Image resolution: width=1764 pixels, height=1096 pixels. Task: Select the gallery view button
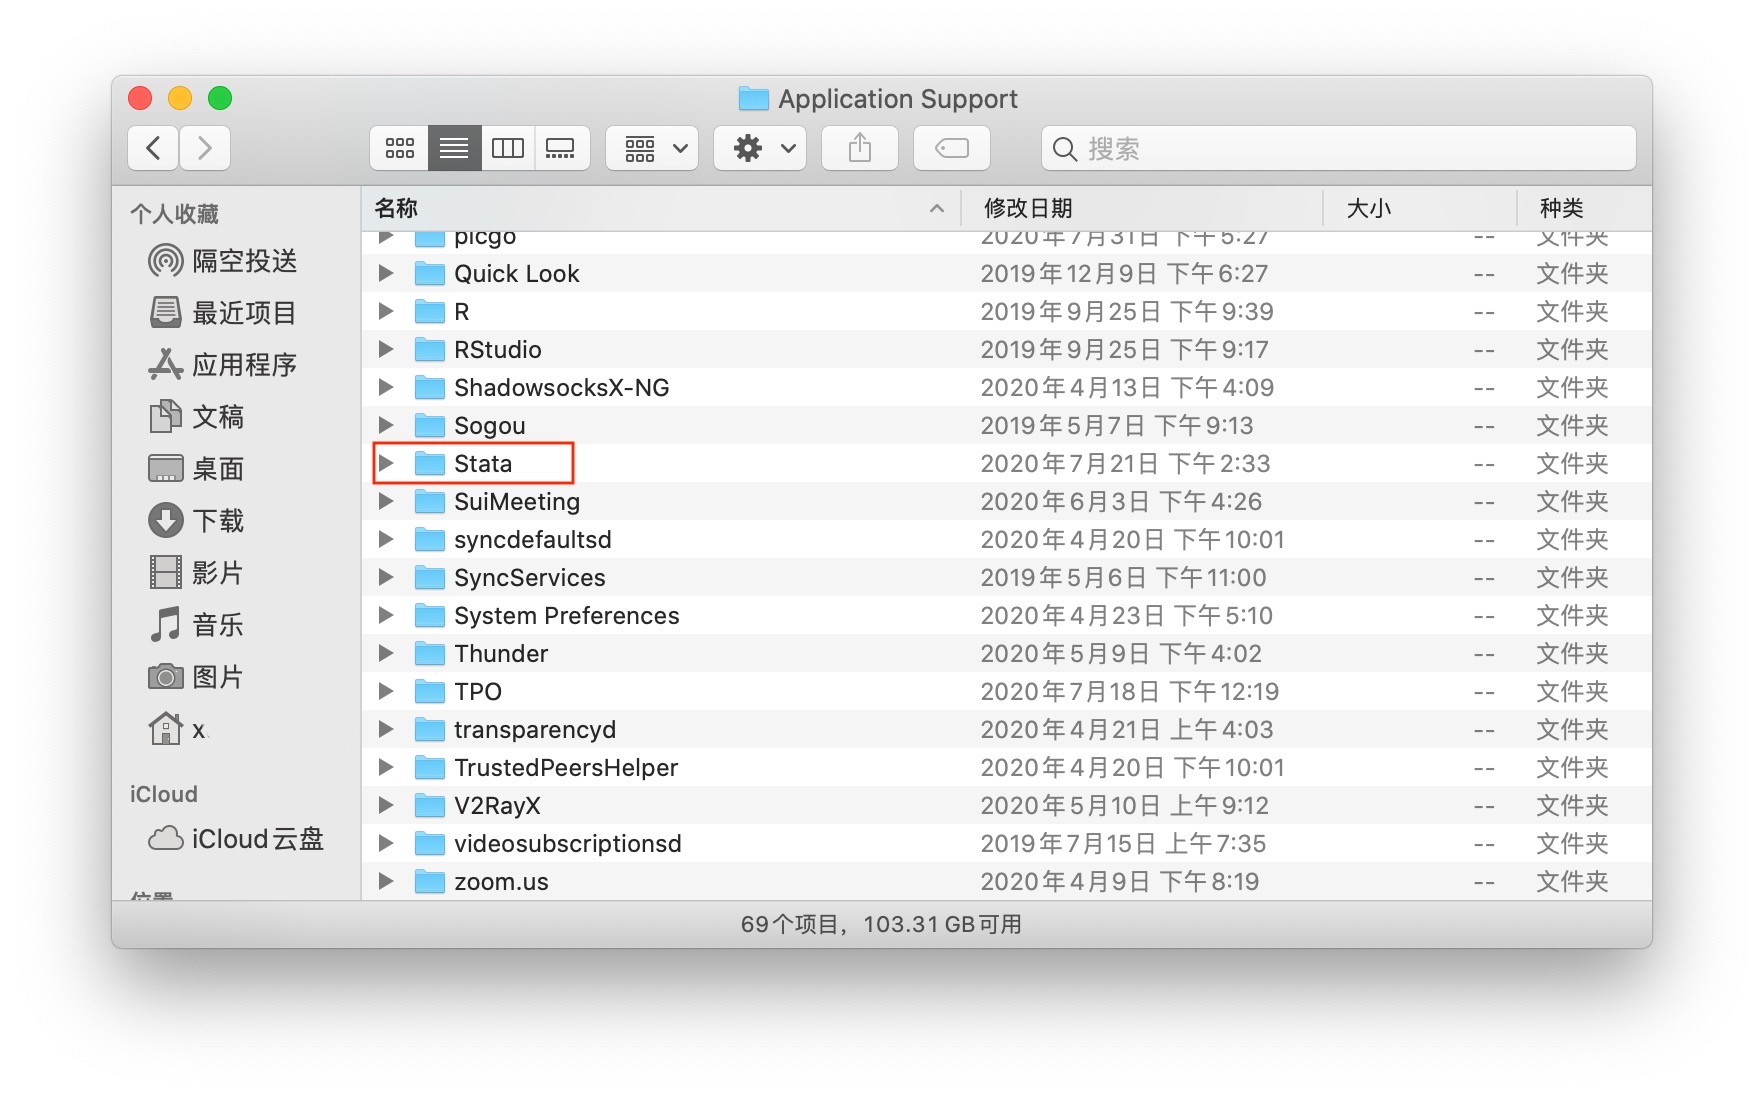(561, 149)
